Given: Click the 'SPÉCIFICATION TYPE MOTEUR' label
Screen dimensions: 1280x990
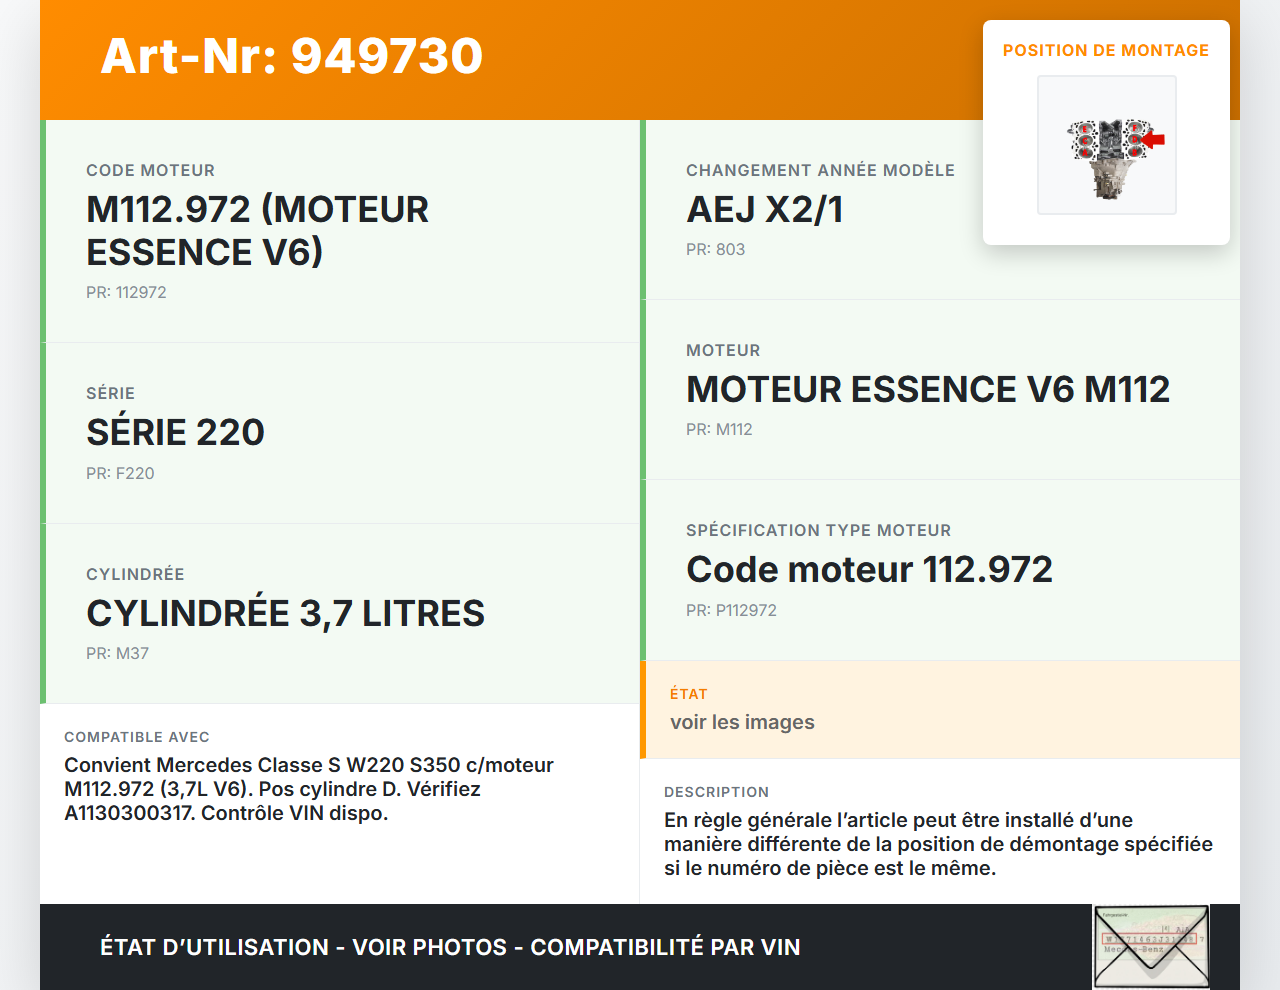Looking at the screenshot, I should [x=818, y=531].
